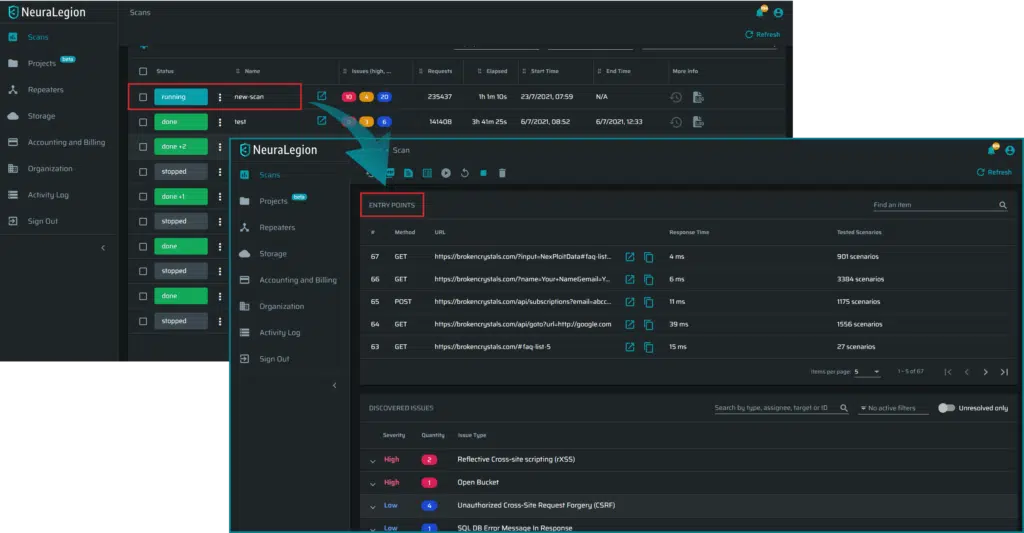Viewport: 1024px width, 533px height.
Task: Click the notification bell in the back Scans window
Action: (x=760, y=12)
